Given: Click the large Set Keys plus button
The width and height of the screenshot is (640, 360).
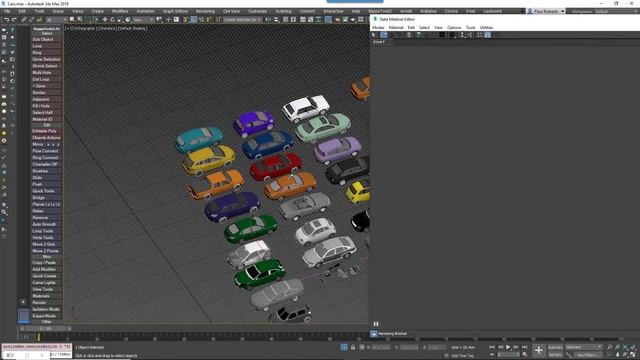Looking at the screenshot, I should tap(539, 350).
